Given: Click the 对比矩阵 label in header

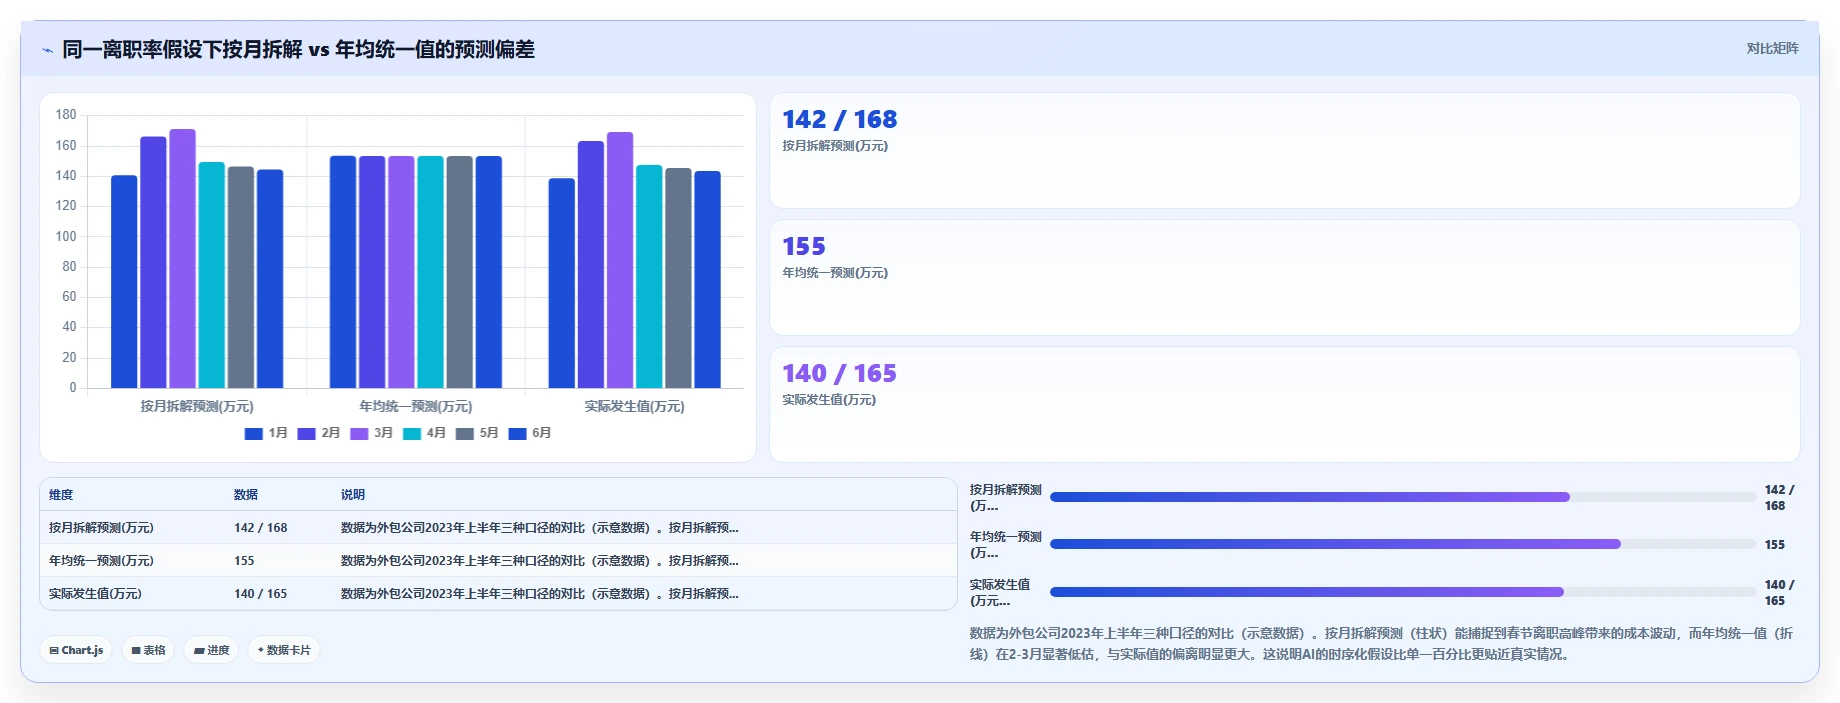Looking at the screenshot, I should point(1772,49).
